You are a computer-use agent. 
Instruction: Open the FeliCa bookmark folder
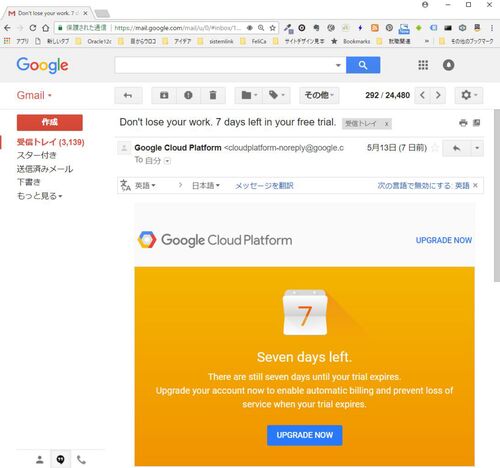click(x=253, y=41)
